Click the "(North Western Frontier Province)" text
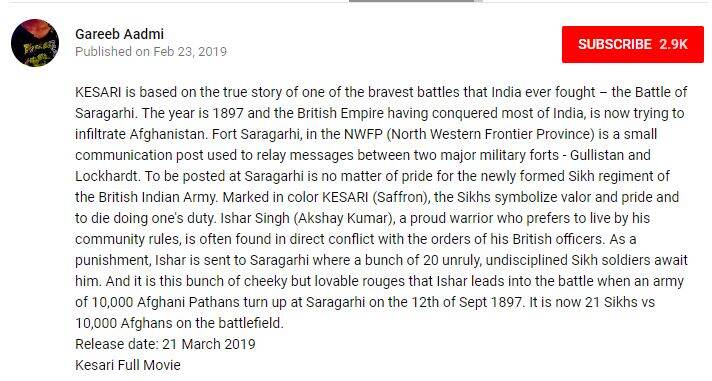Viewport: 712px width, 381px height. [491, 134]
